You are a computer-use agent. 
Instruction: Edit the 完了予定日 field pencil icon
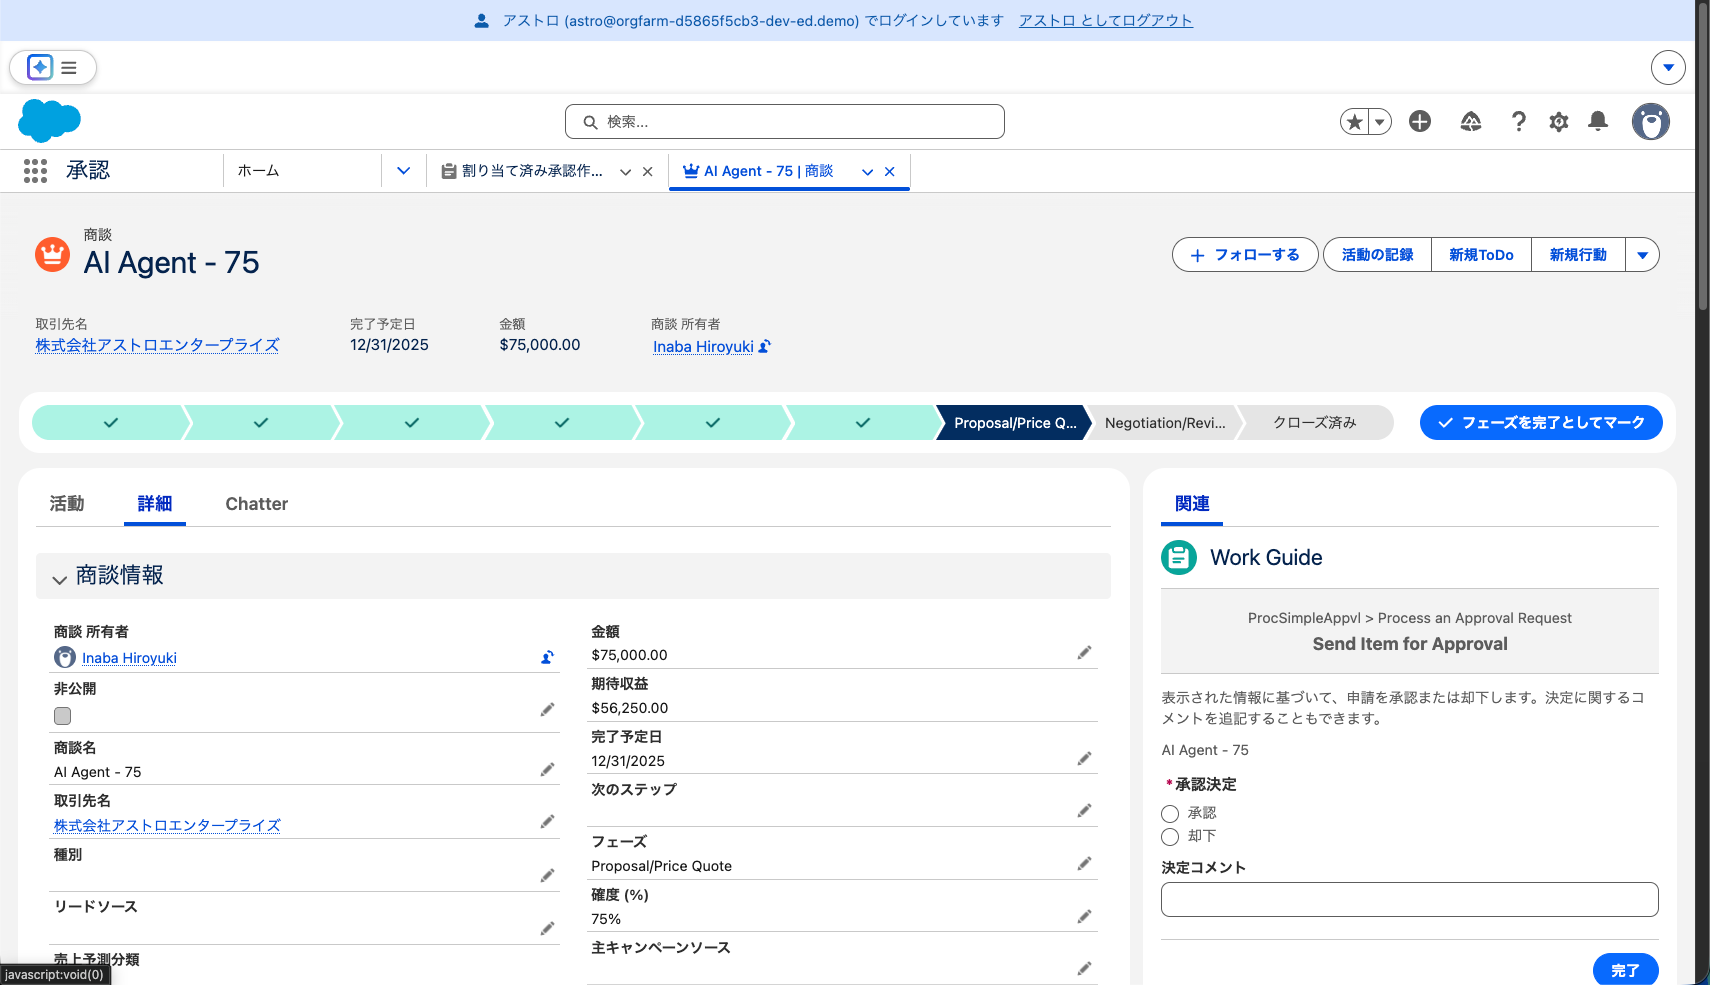tap(1084, 759)
